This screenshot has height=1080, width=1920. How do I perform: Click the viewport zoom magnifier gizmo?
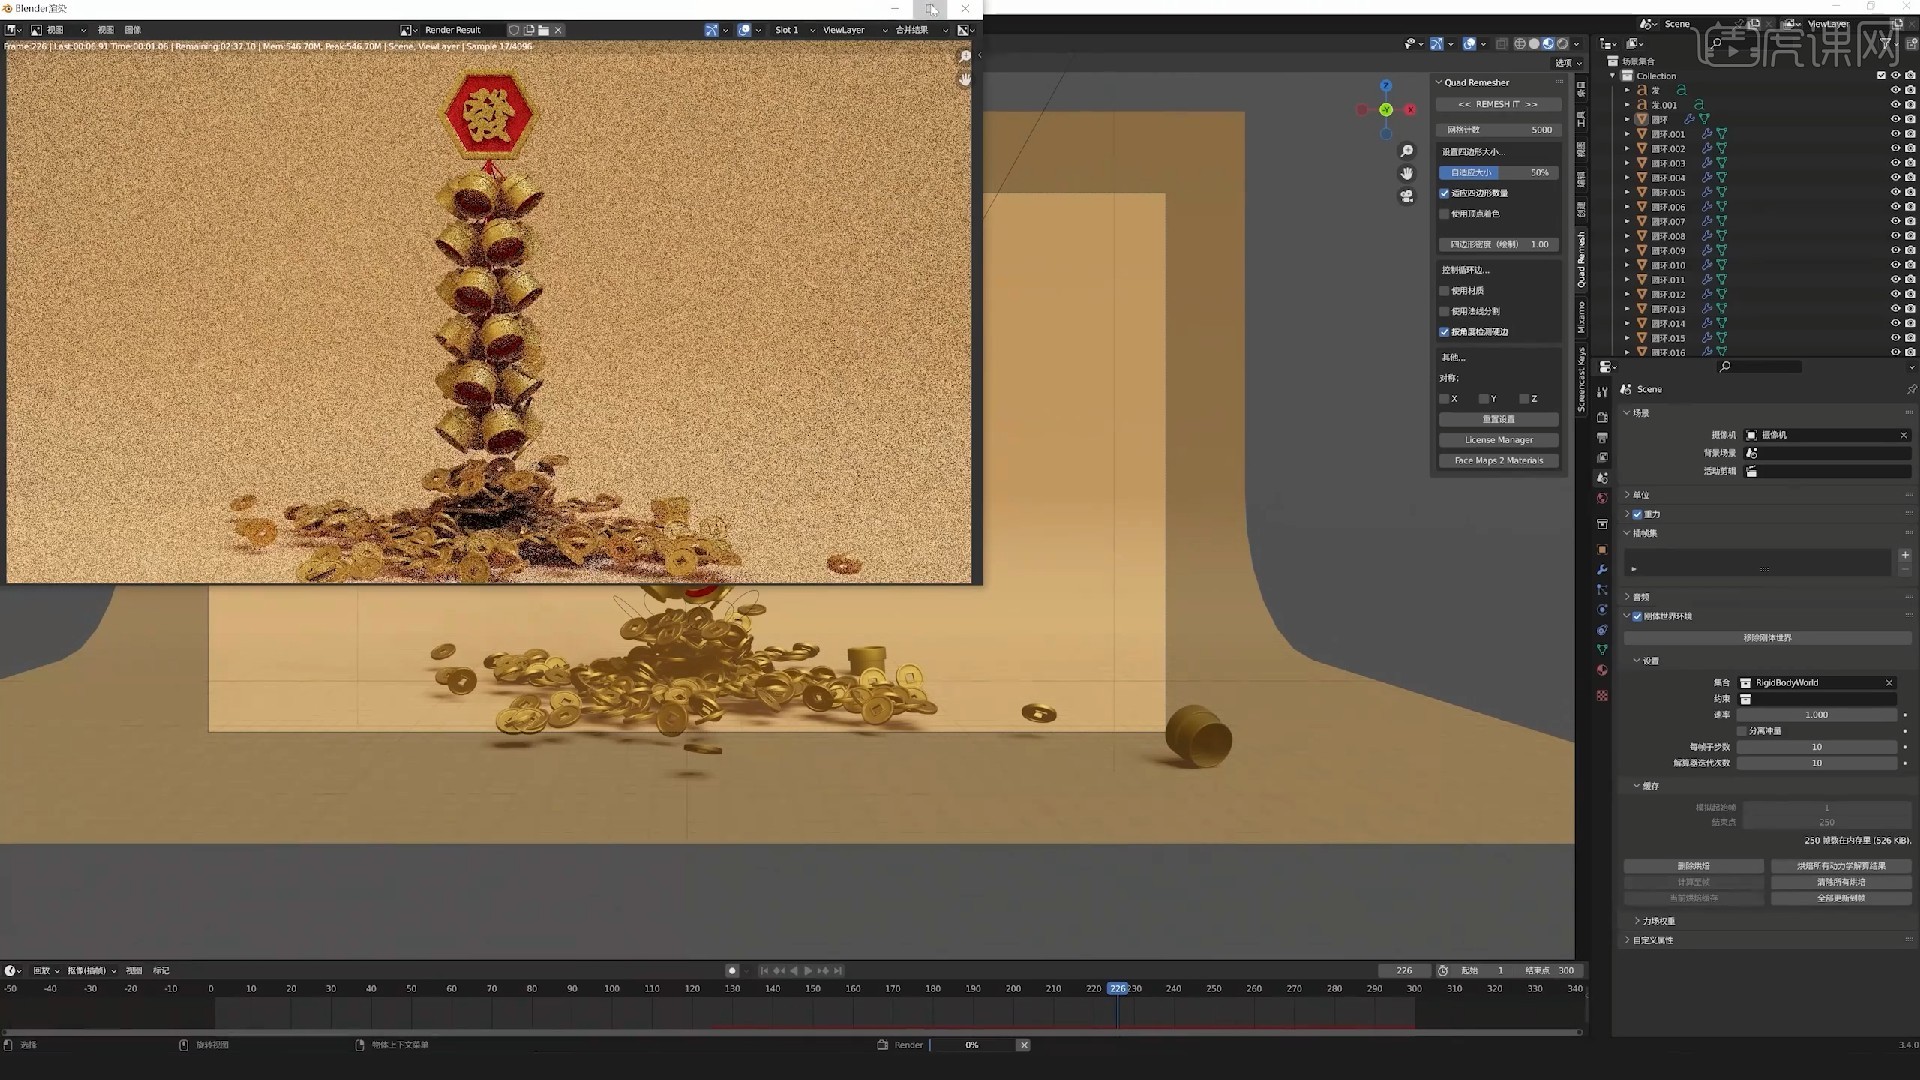coord(1407,151)
